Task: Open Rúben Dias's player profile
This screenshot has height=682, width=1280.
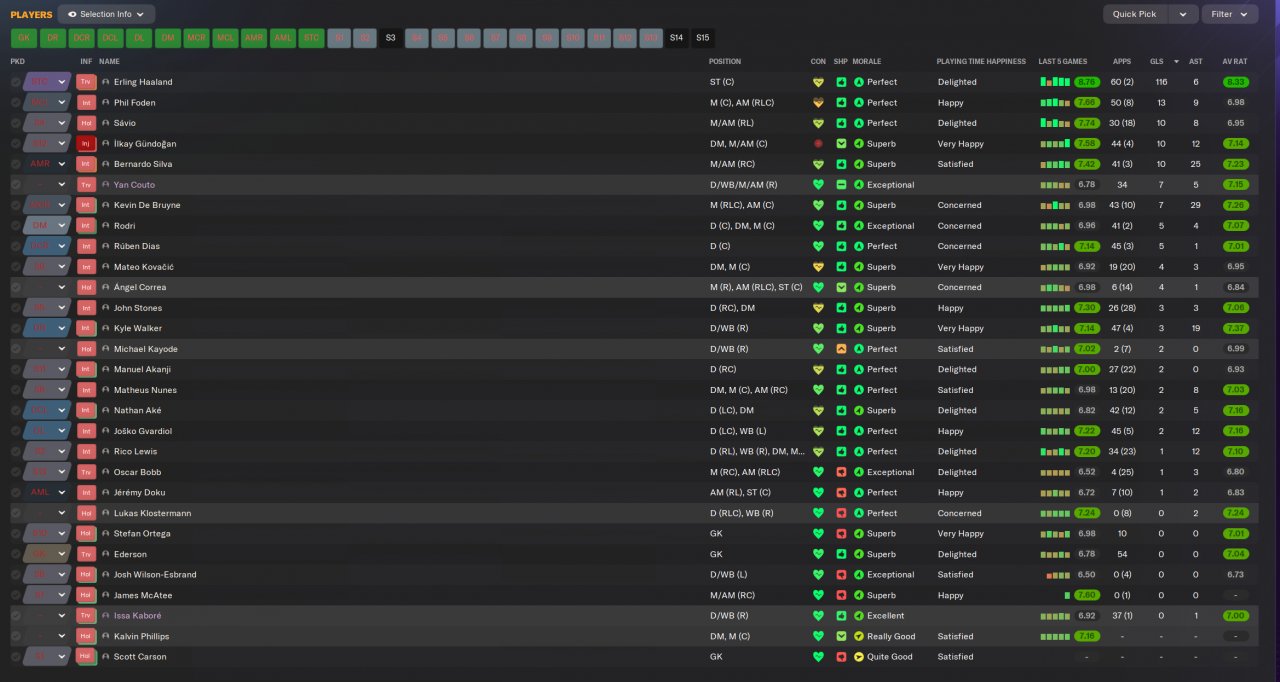Action: click(137, 246)
